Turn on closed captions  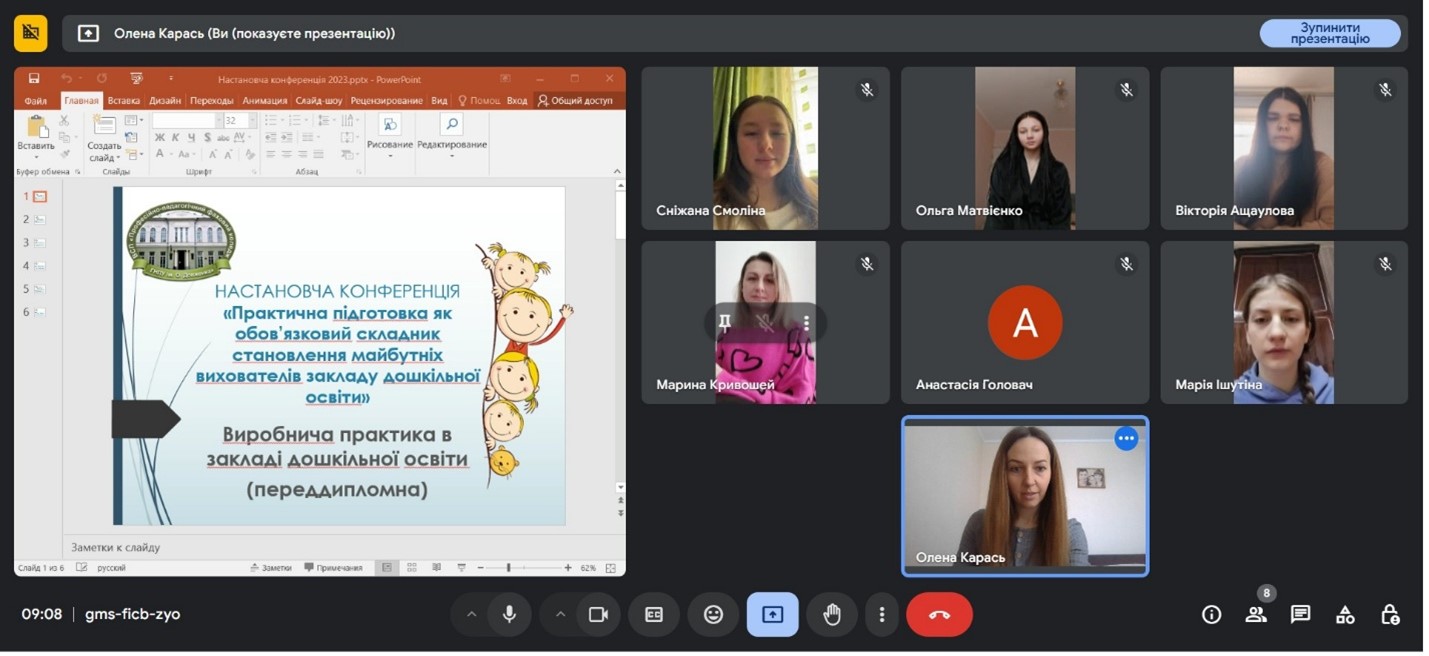[x=654, y=615]
